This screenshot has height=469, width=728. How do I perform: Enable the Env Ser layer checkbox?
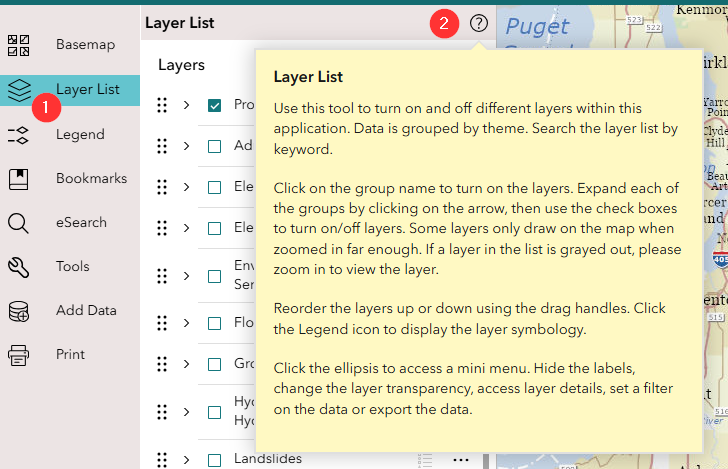pyautogui.click(x=214, y=276)
